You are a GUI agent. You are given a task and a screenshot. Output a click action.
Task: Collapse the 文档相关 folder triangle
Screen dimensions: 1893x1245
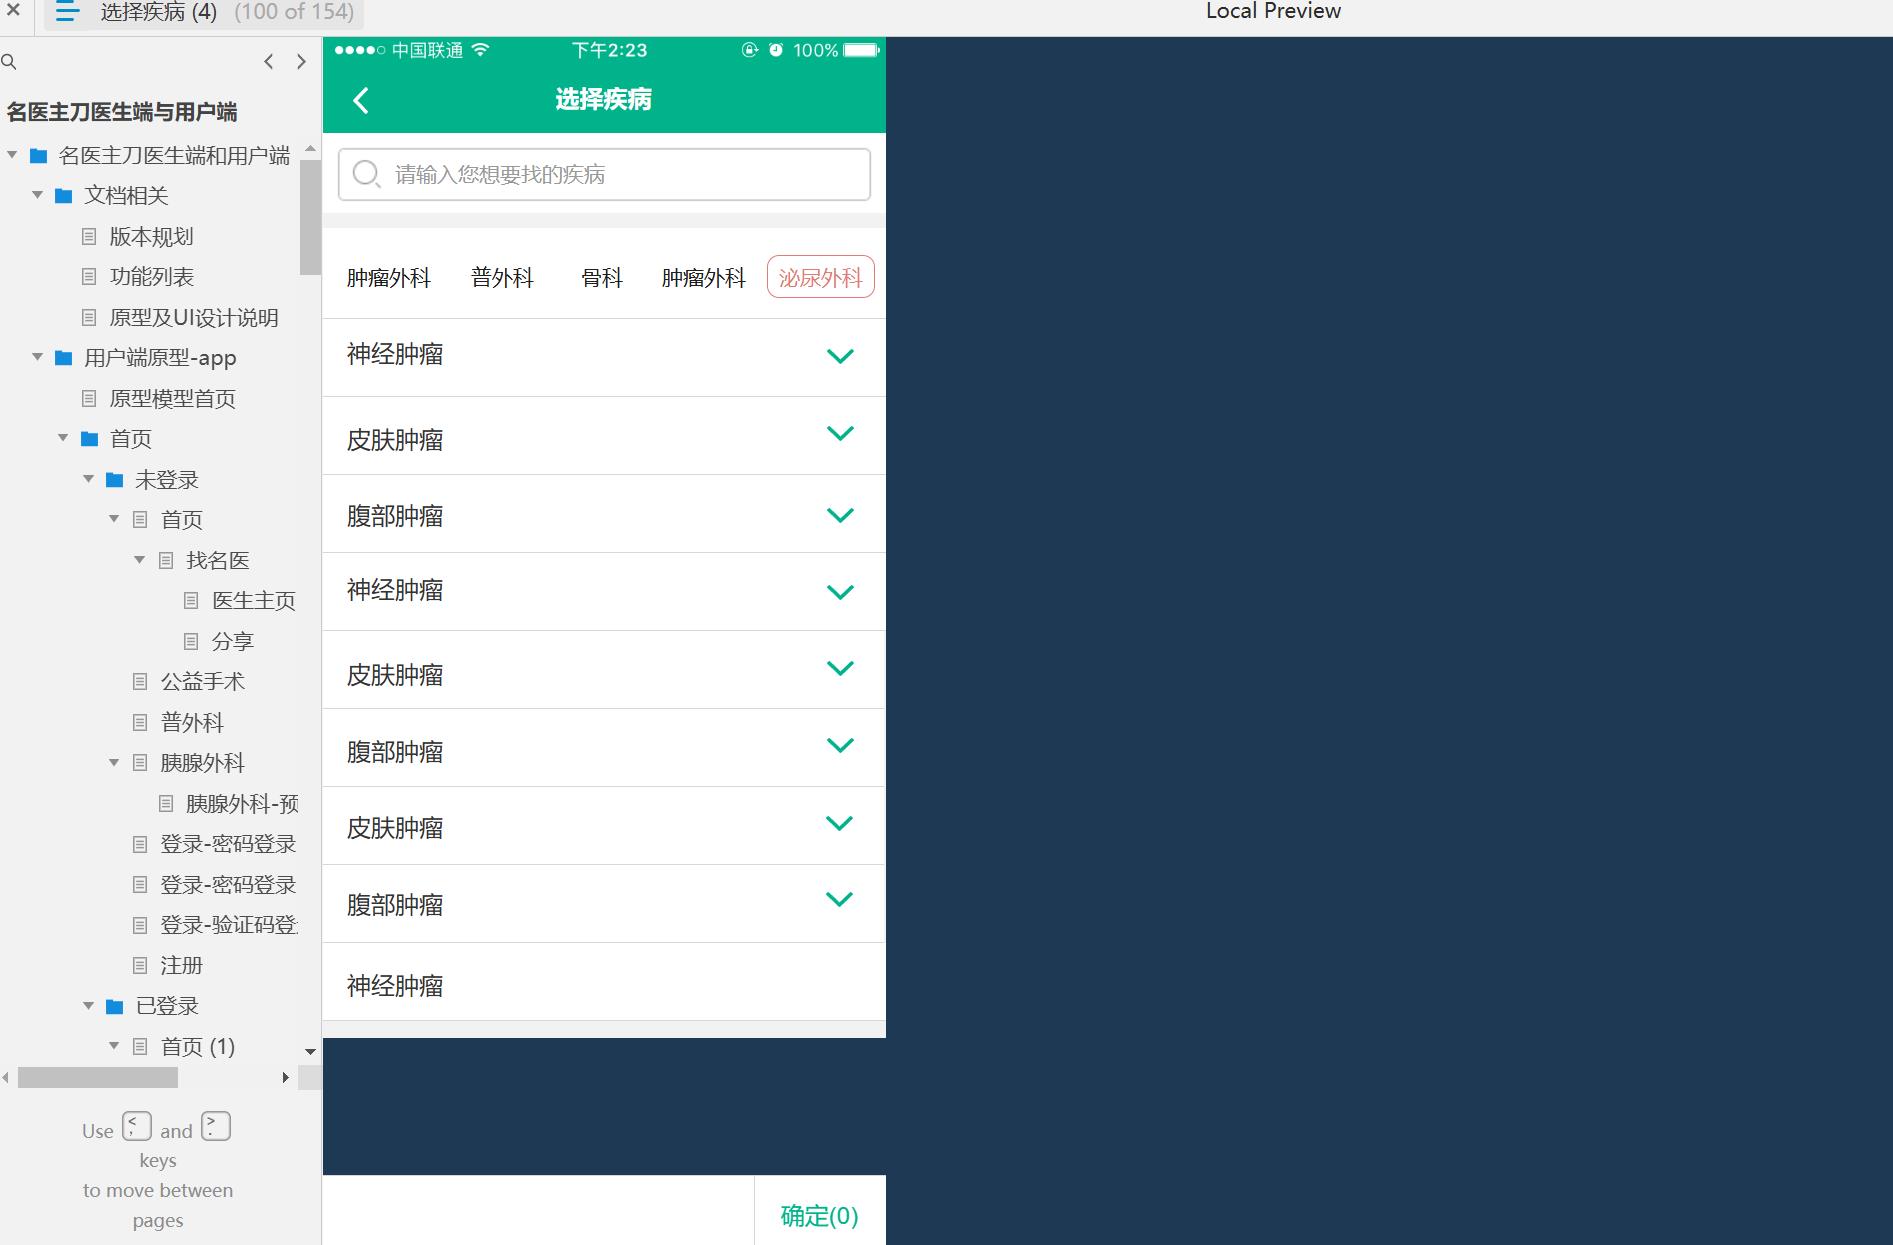37,195
